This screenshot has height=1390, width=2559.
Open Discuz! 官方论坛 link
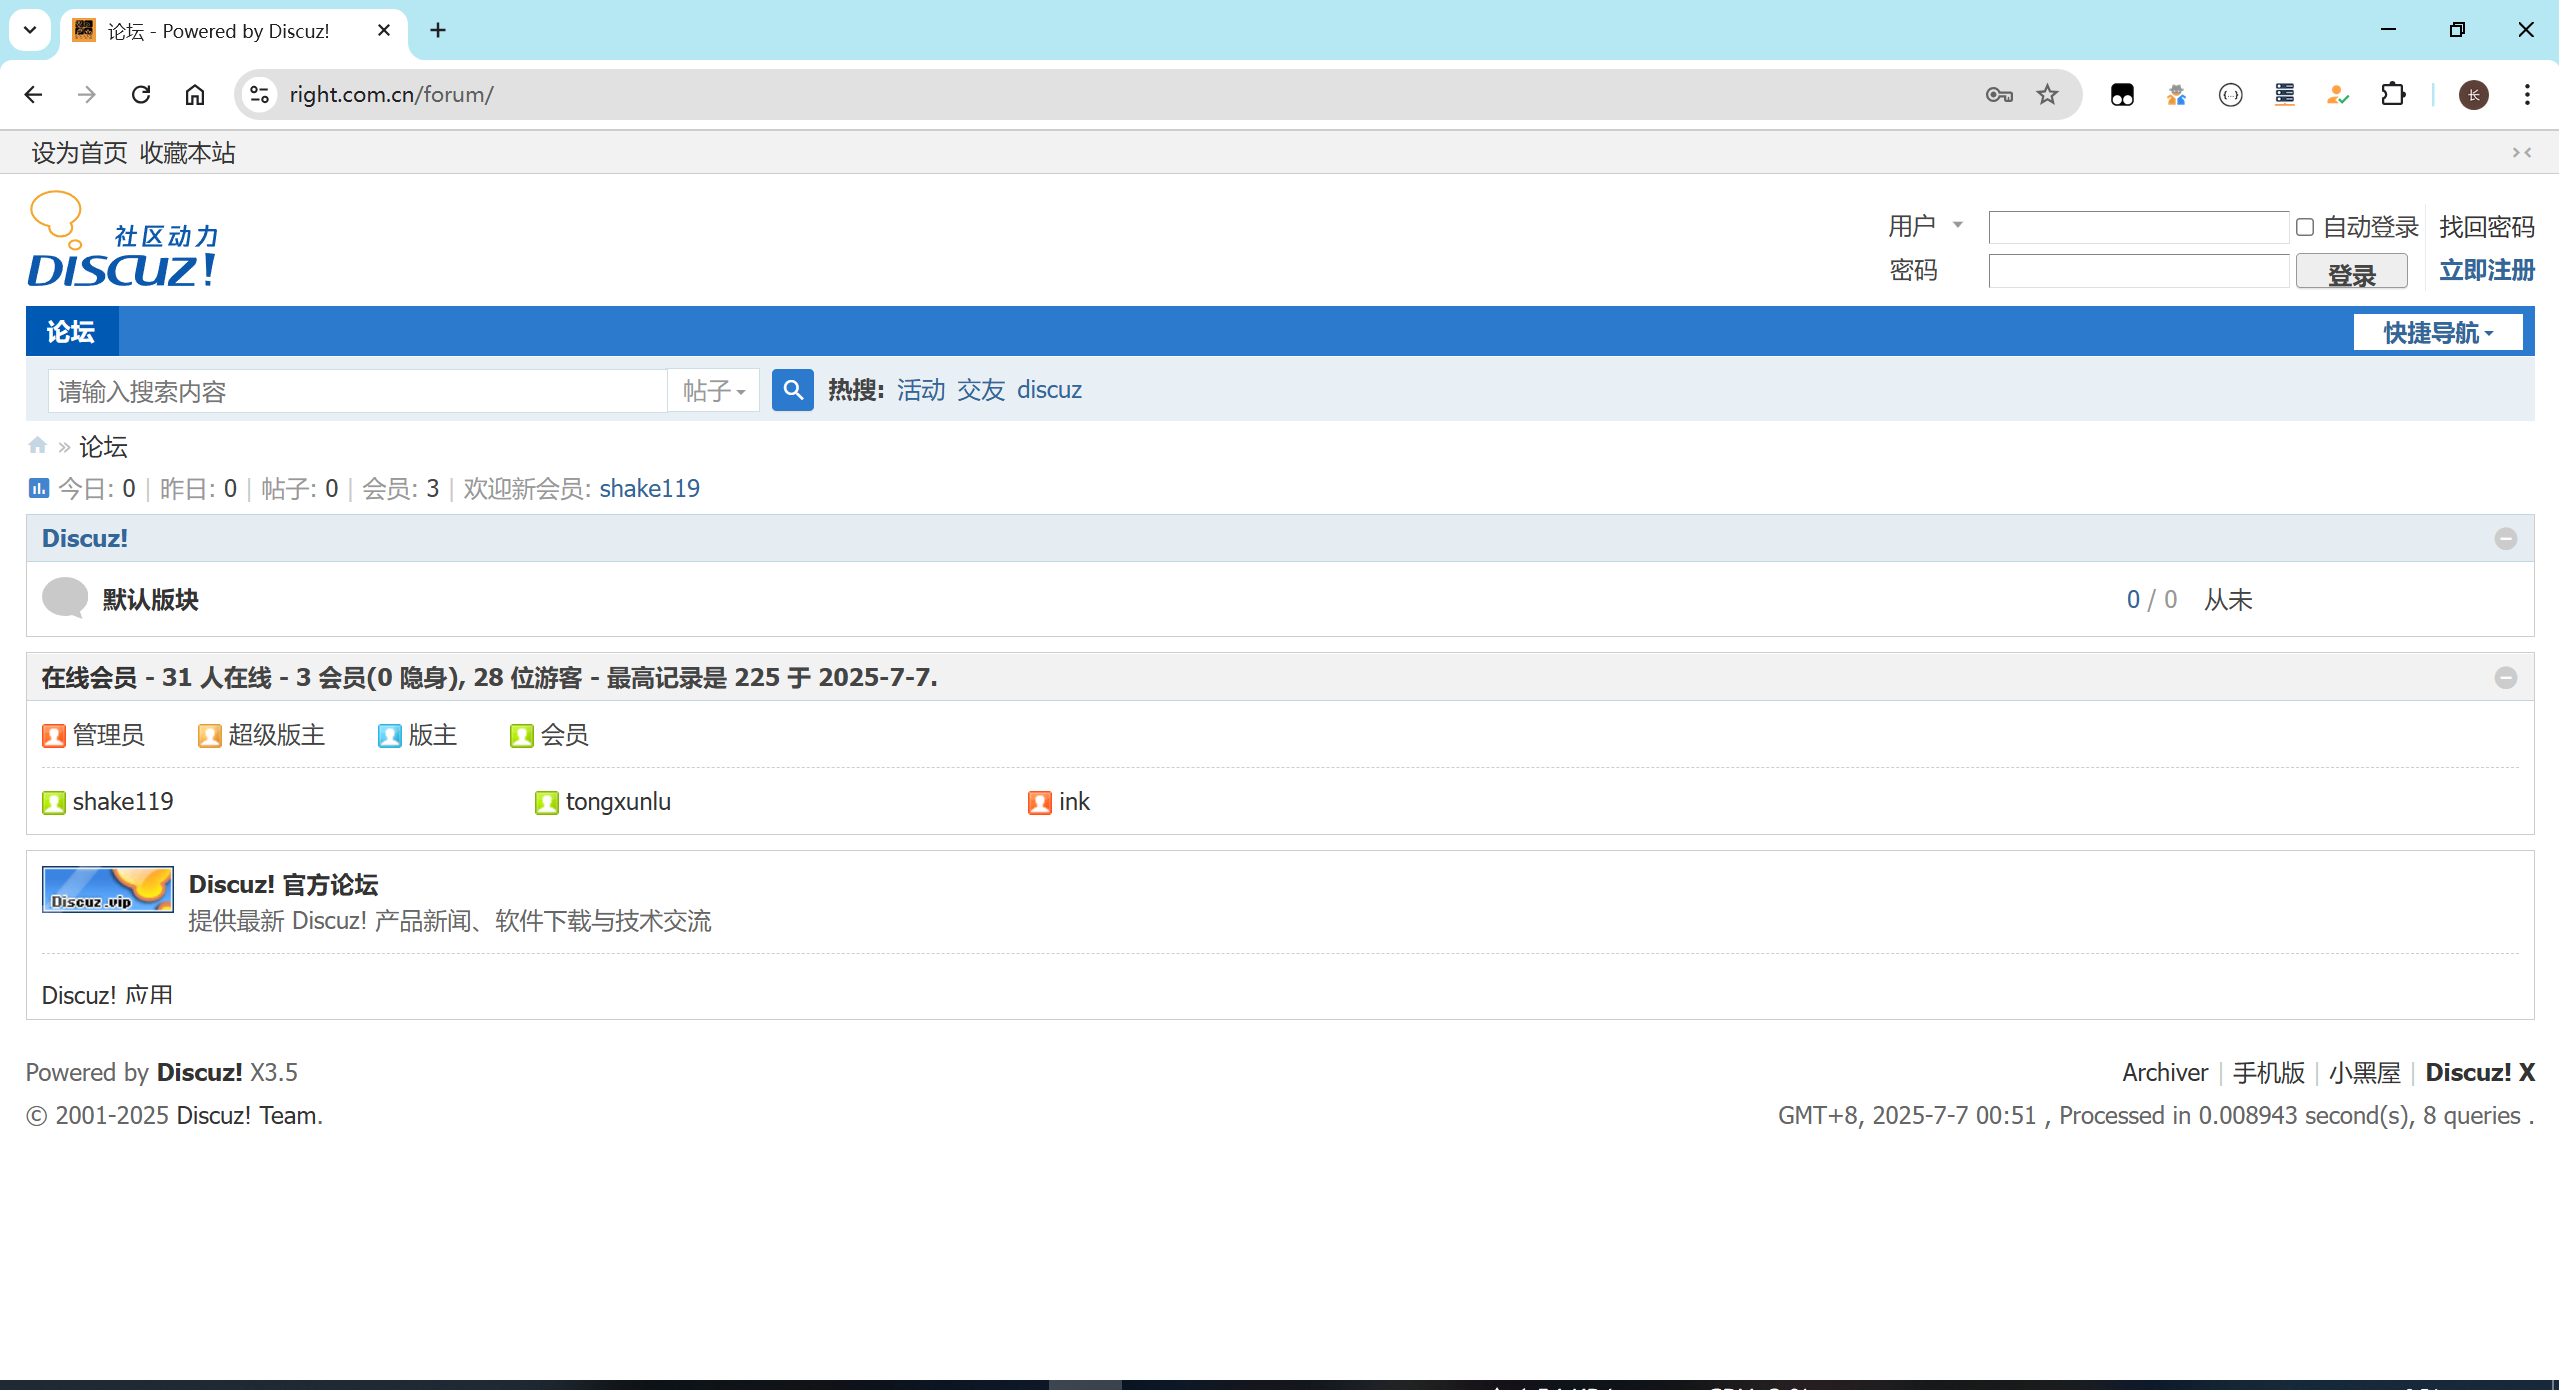pos(283,885)
